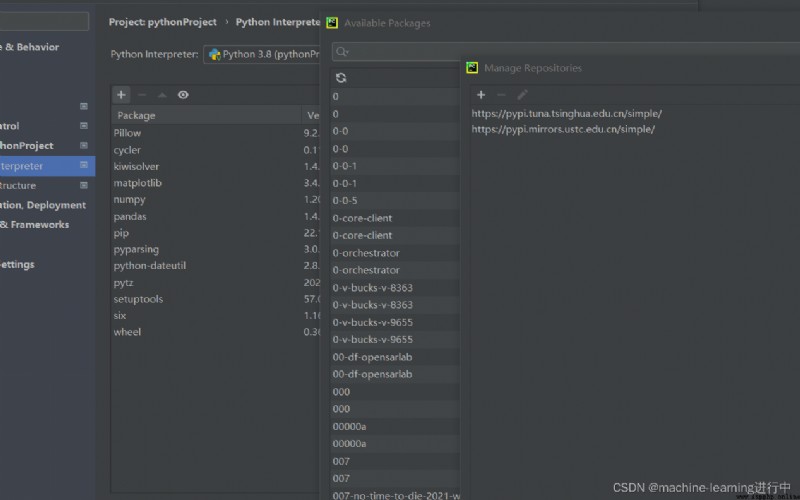Select the cycler package row

pos(216,150)
